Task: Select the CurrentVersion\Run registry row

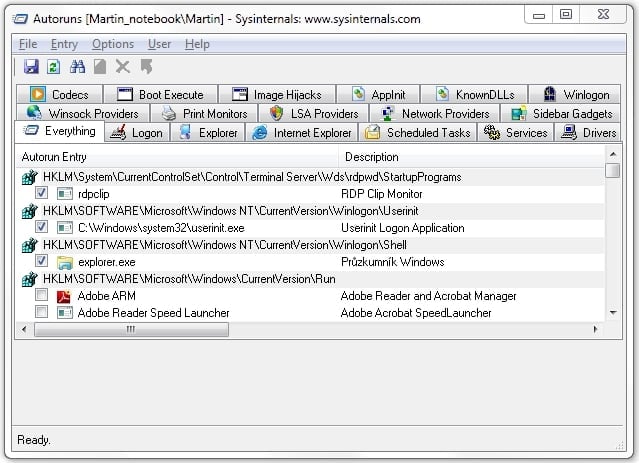Action: [x=311, y=279]
